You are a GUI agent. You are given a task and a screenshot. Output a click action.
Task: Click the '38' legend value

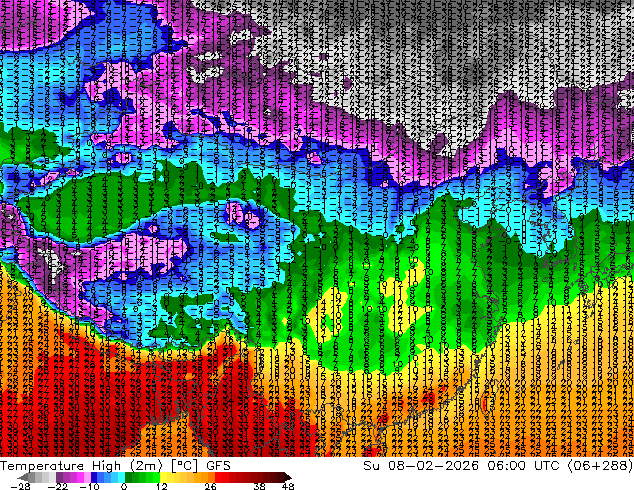[x=260, y=486]
